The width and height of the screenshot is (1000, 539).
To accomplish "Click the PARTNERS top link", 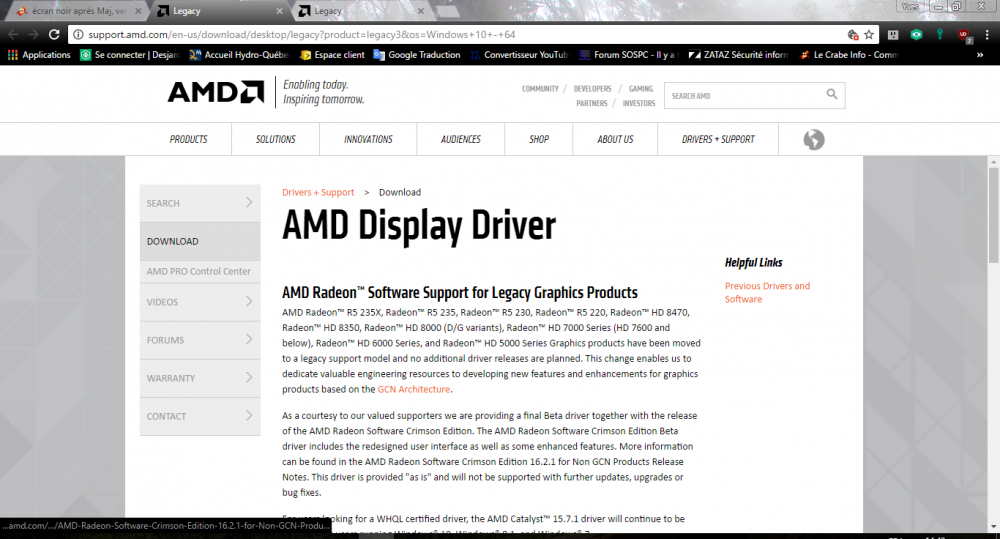I will tap(592, 103).
